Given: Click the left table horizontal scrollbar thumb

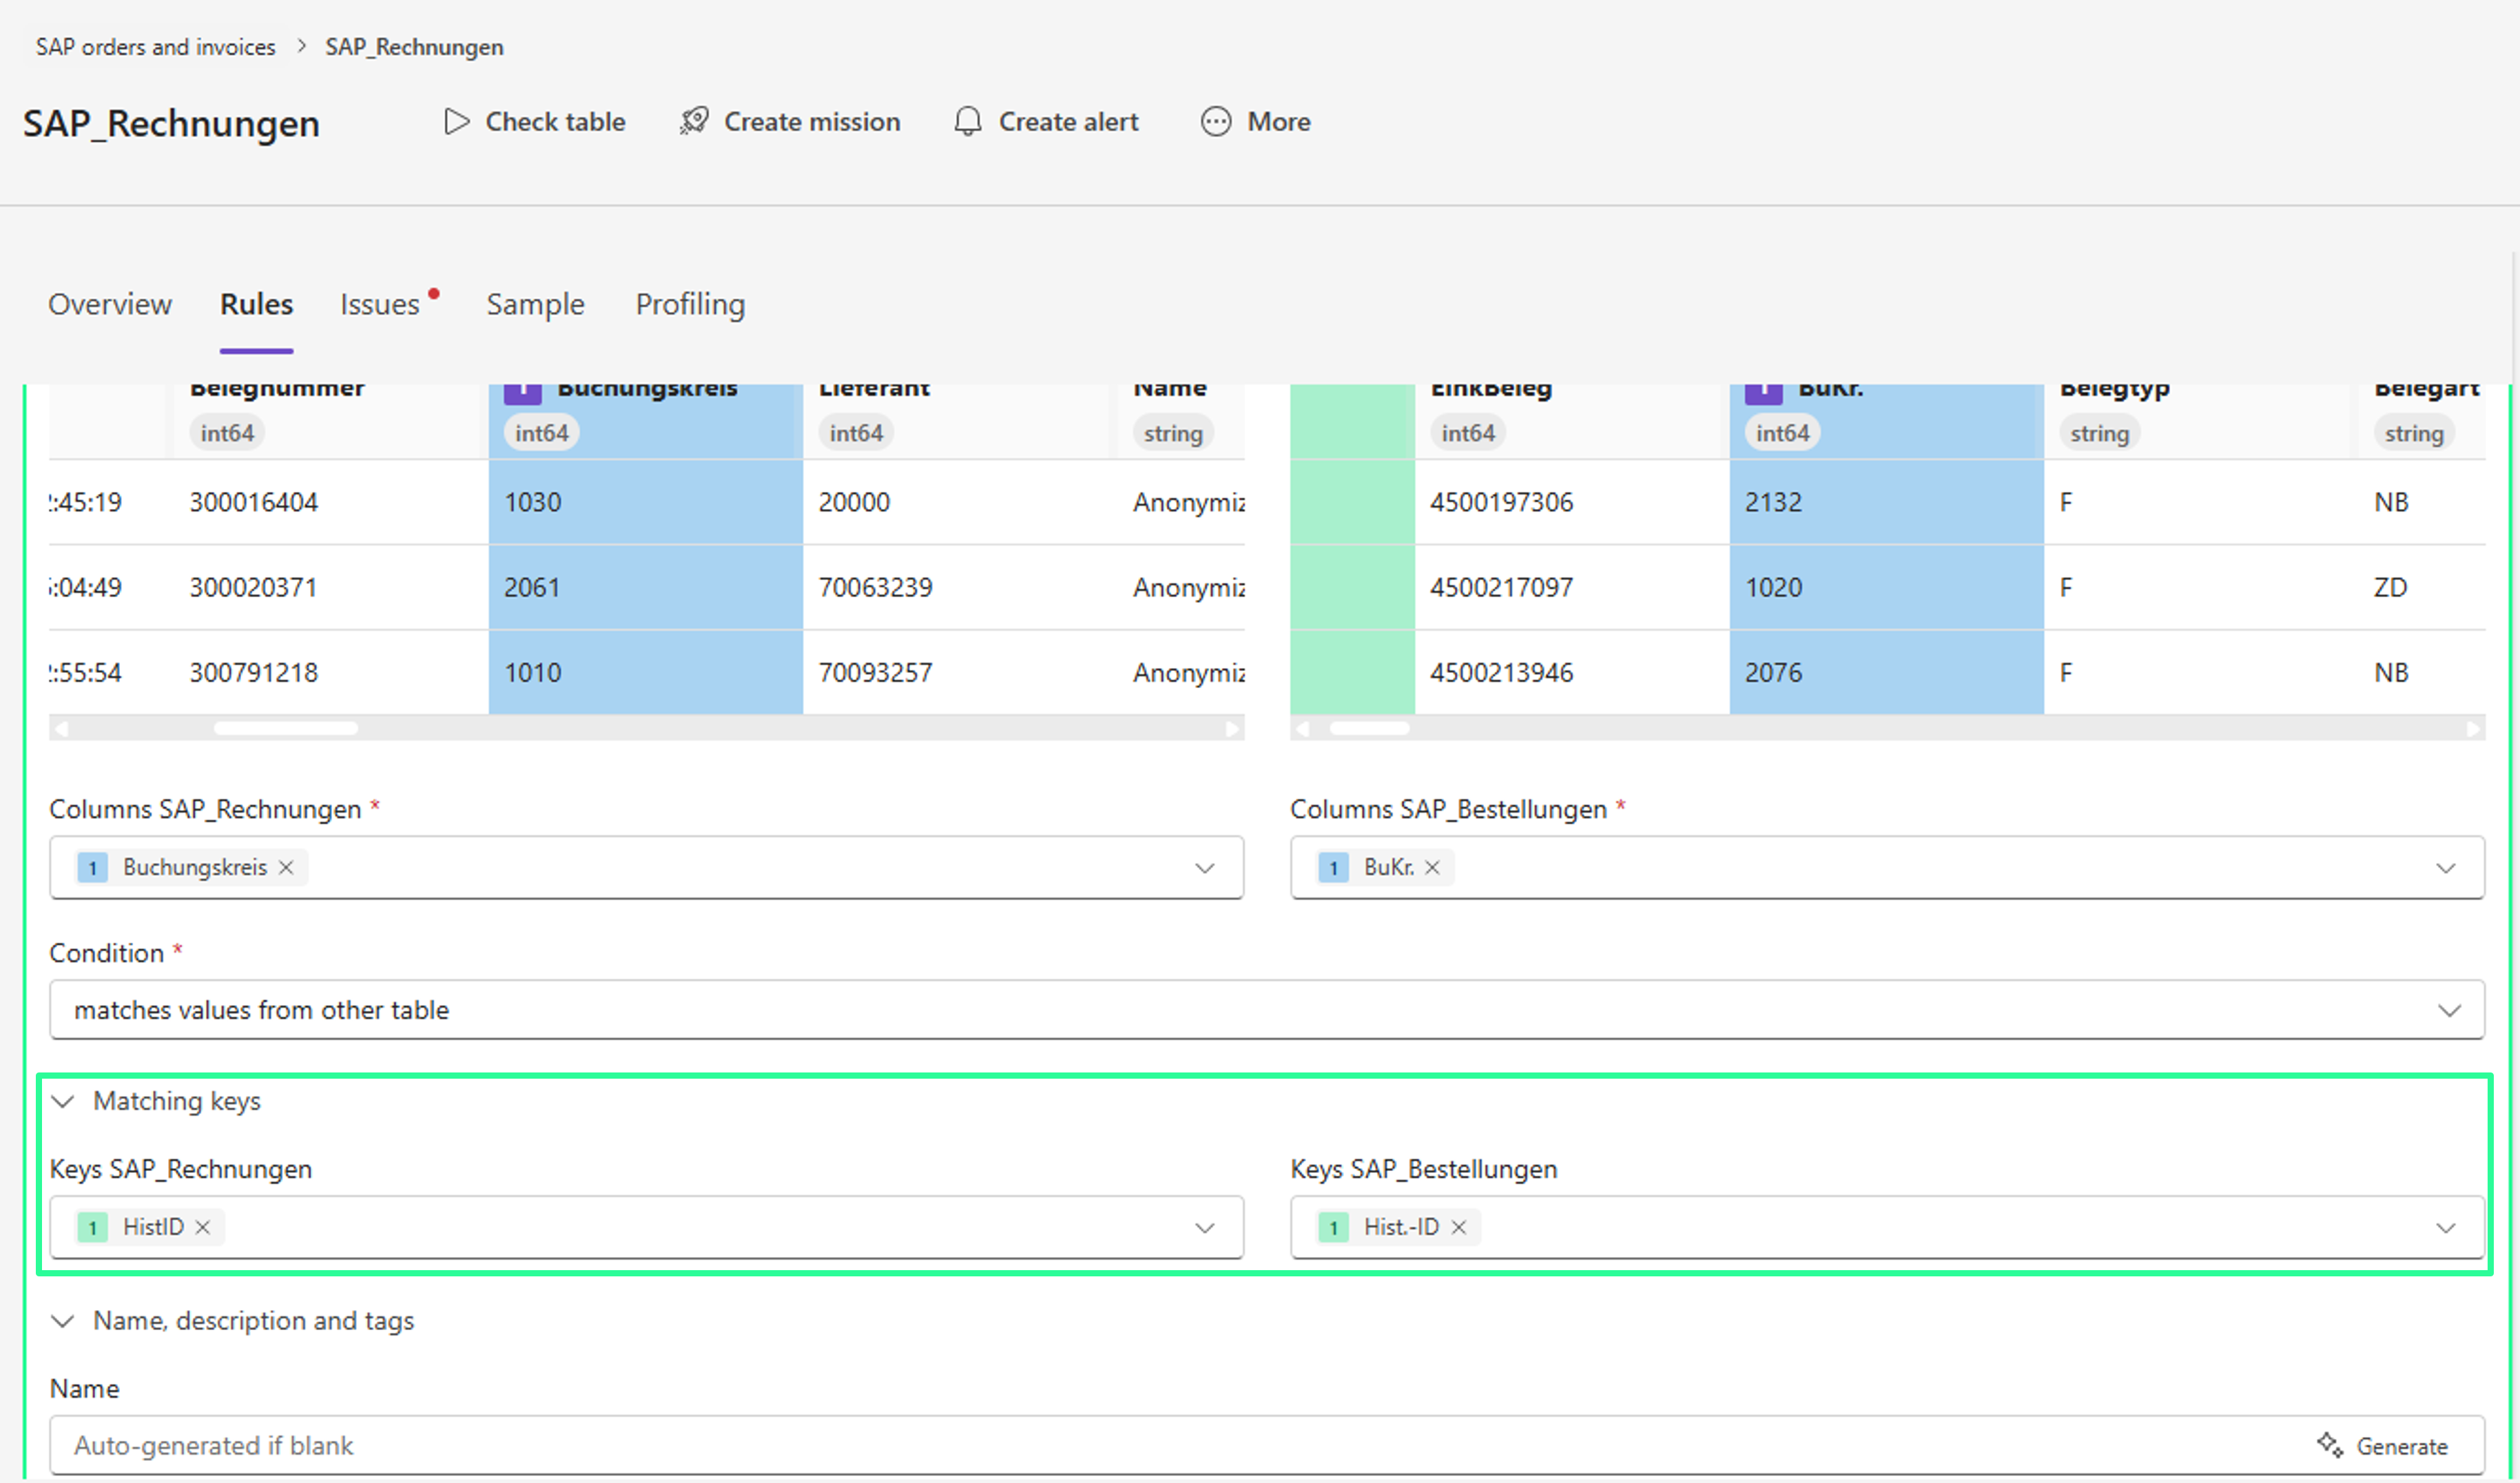Looking at the screenshot, I should click(x=286, y=728).
